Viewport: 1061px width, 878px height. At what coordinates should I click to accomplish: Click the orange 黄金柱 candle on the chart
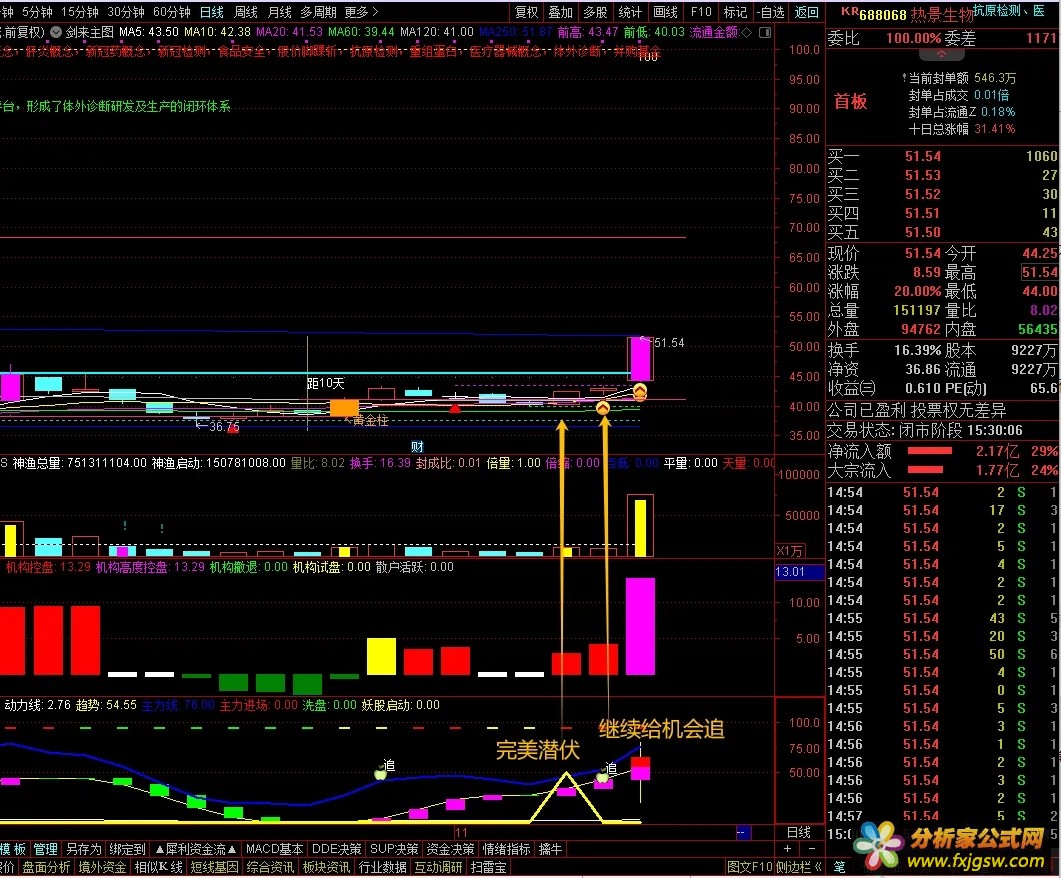[344, 408]
